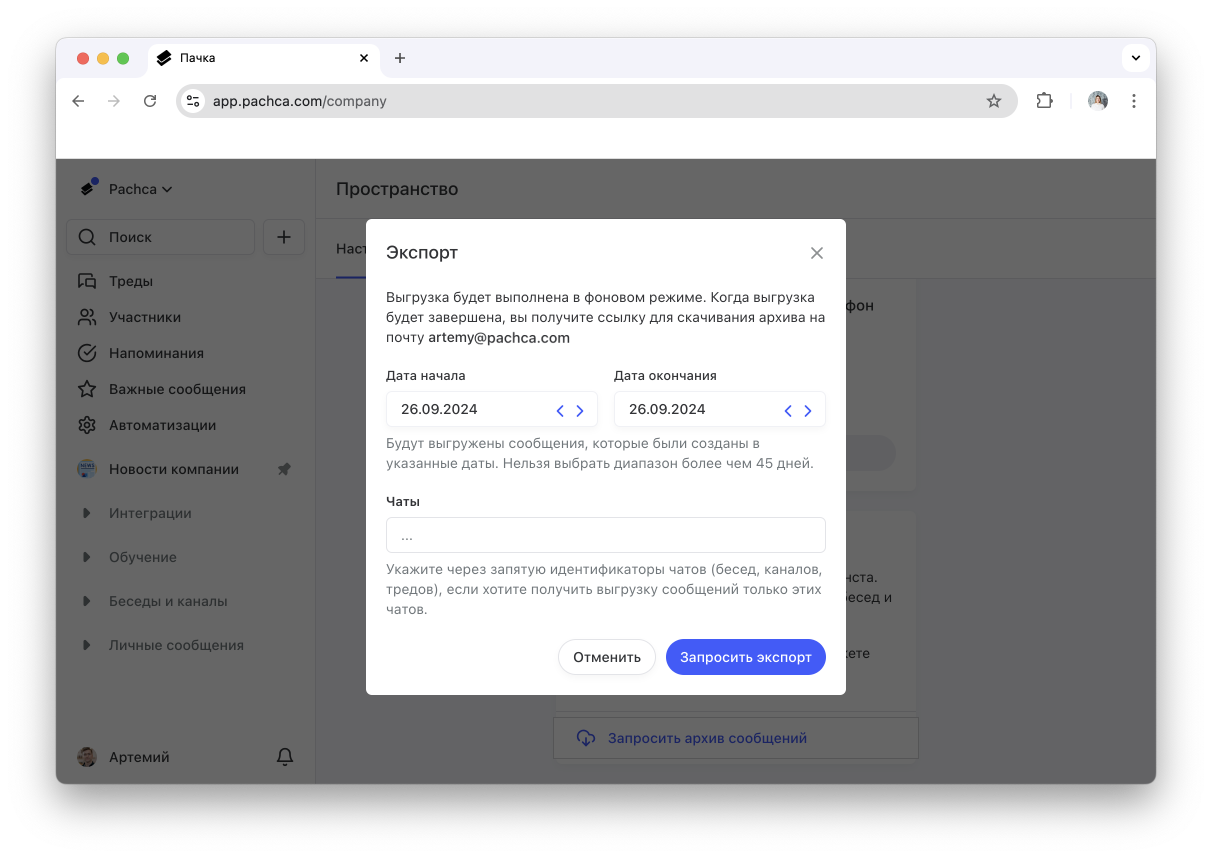Click the Чаты identifiers input field

pyautogui.click(x=605, y=535)
